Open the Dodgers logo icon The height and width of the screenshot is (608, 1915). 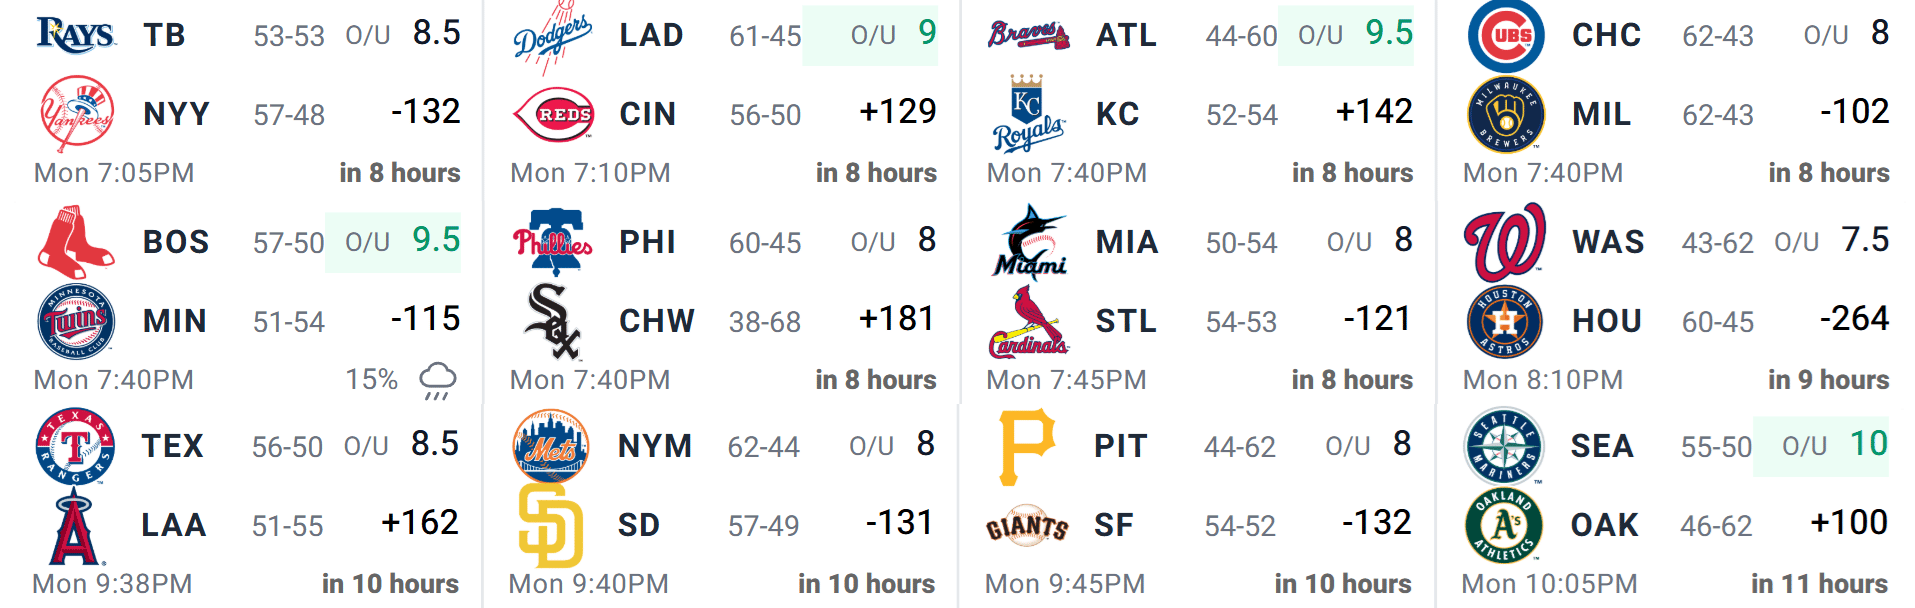(x=553, y=36)
